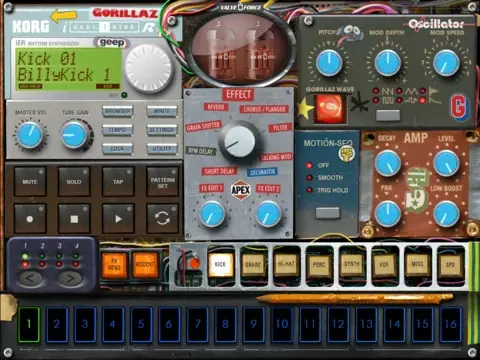Open the Settings button

162,130
